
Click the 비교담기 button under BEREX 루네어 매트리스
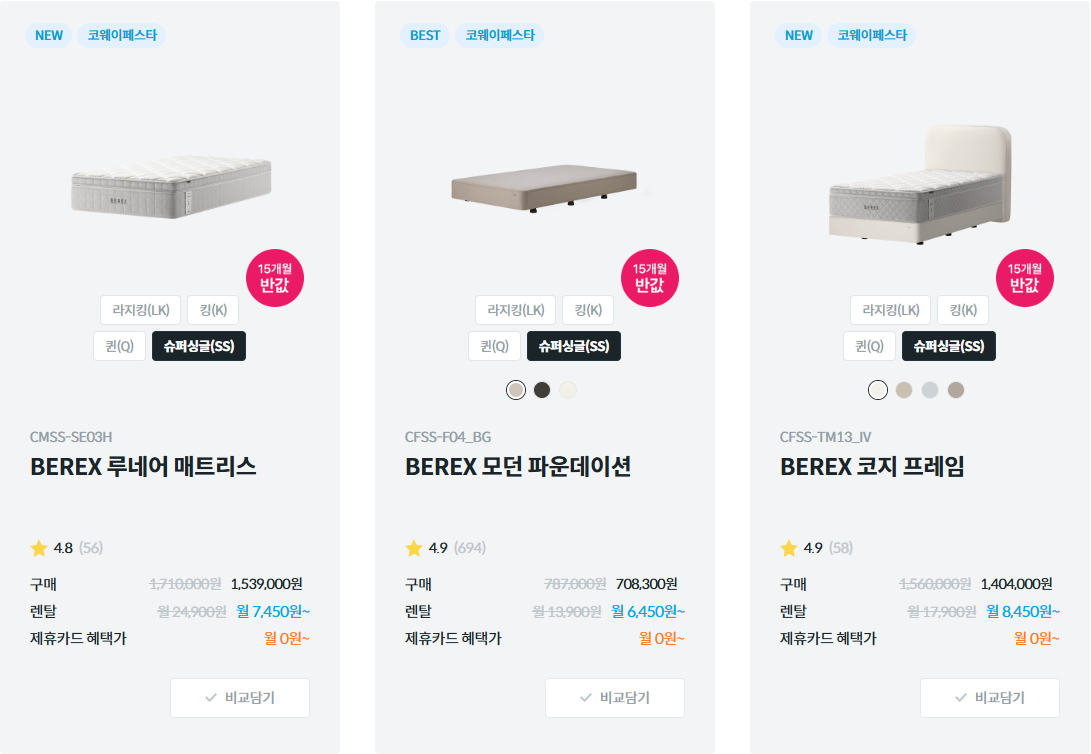click(x=239, y=697)
